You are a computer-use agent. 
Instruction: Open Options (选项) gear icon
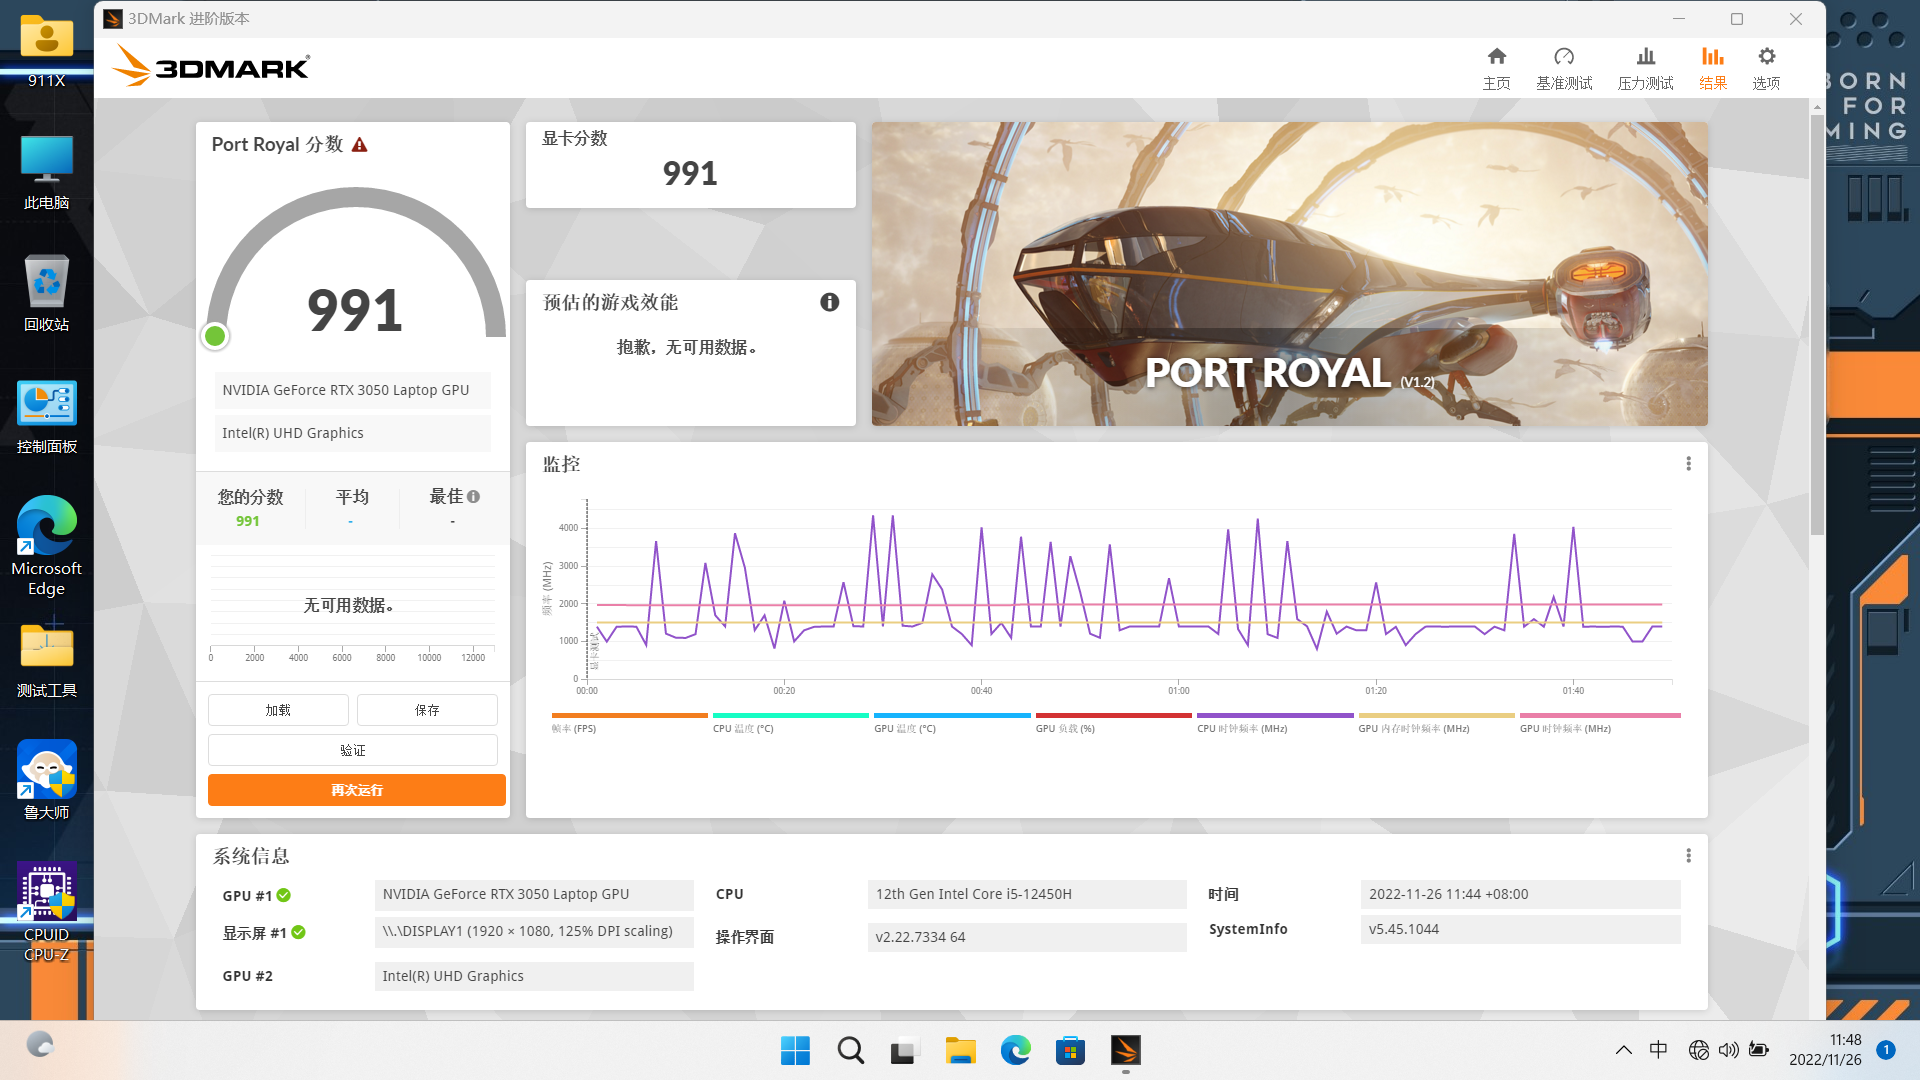tap(1766, 58)
